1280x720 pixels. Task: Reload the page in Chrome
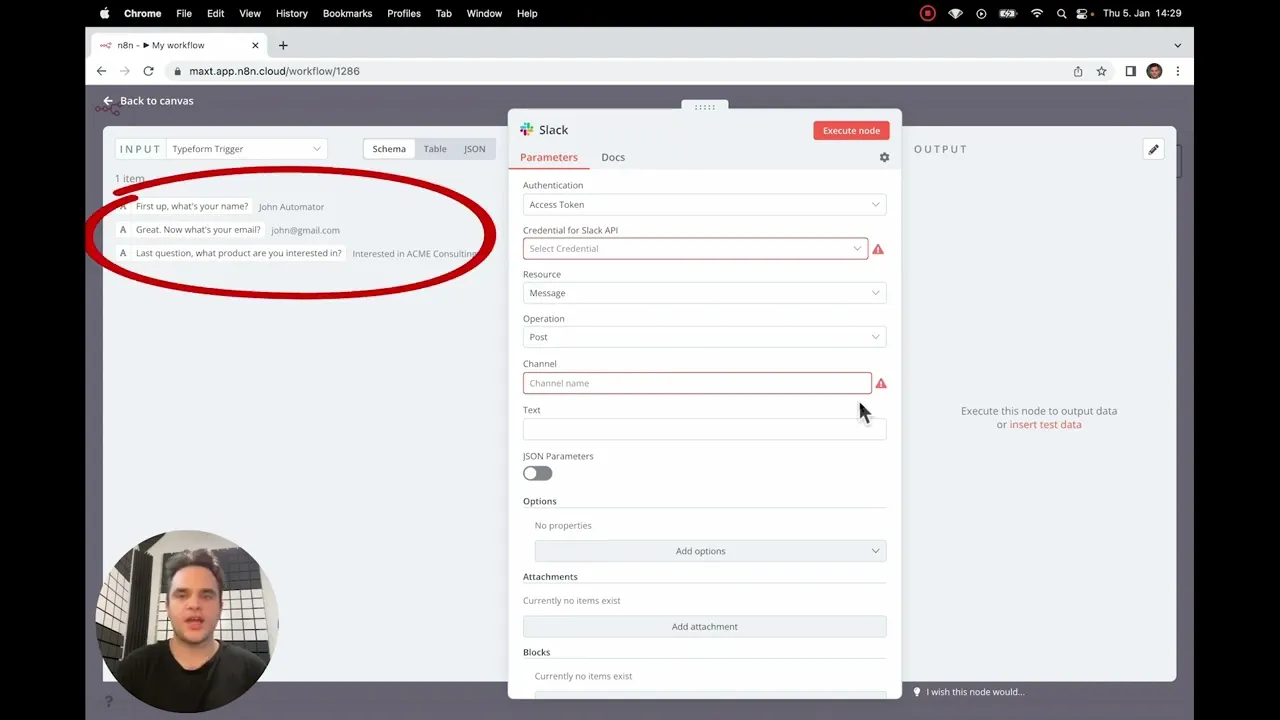tap(148, 71)
